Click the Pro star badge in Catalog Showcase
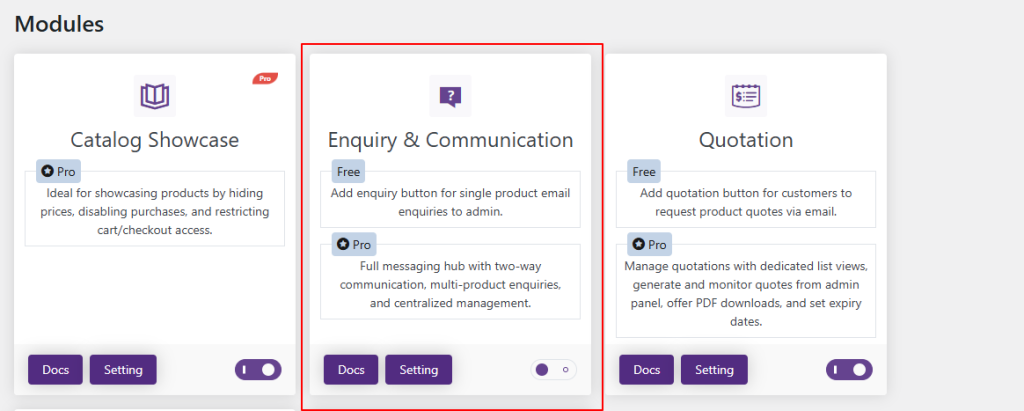The width and height of the screenshot is (1024, 411). tap(58, 171)
